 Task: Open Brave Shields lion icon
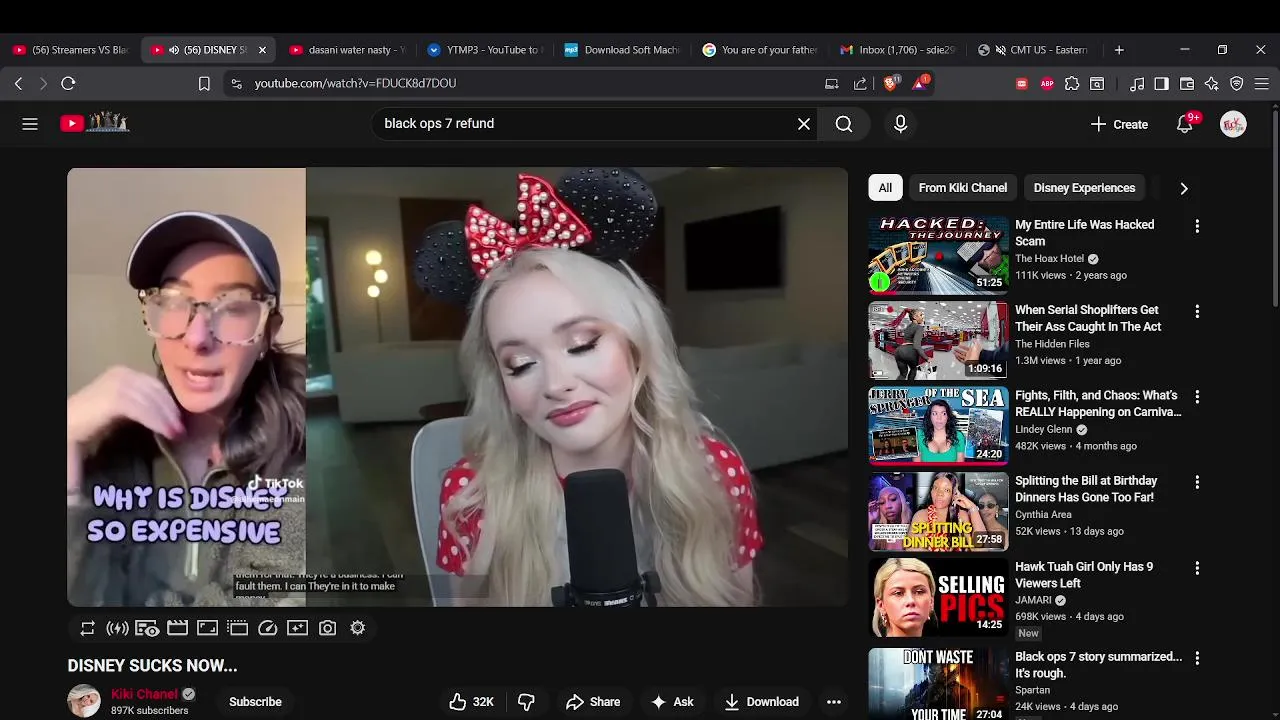click(891, 83)
